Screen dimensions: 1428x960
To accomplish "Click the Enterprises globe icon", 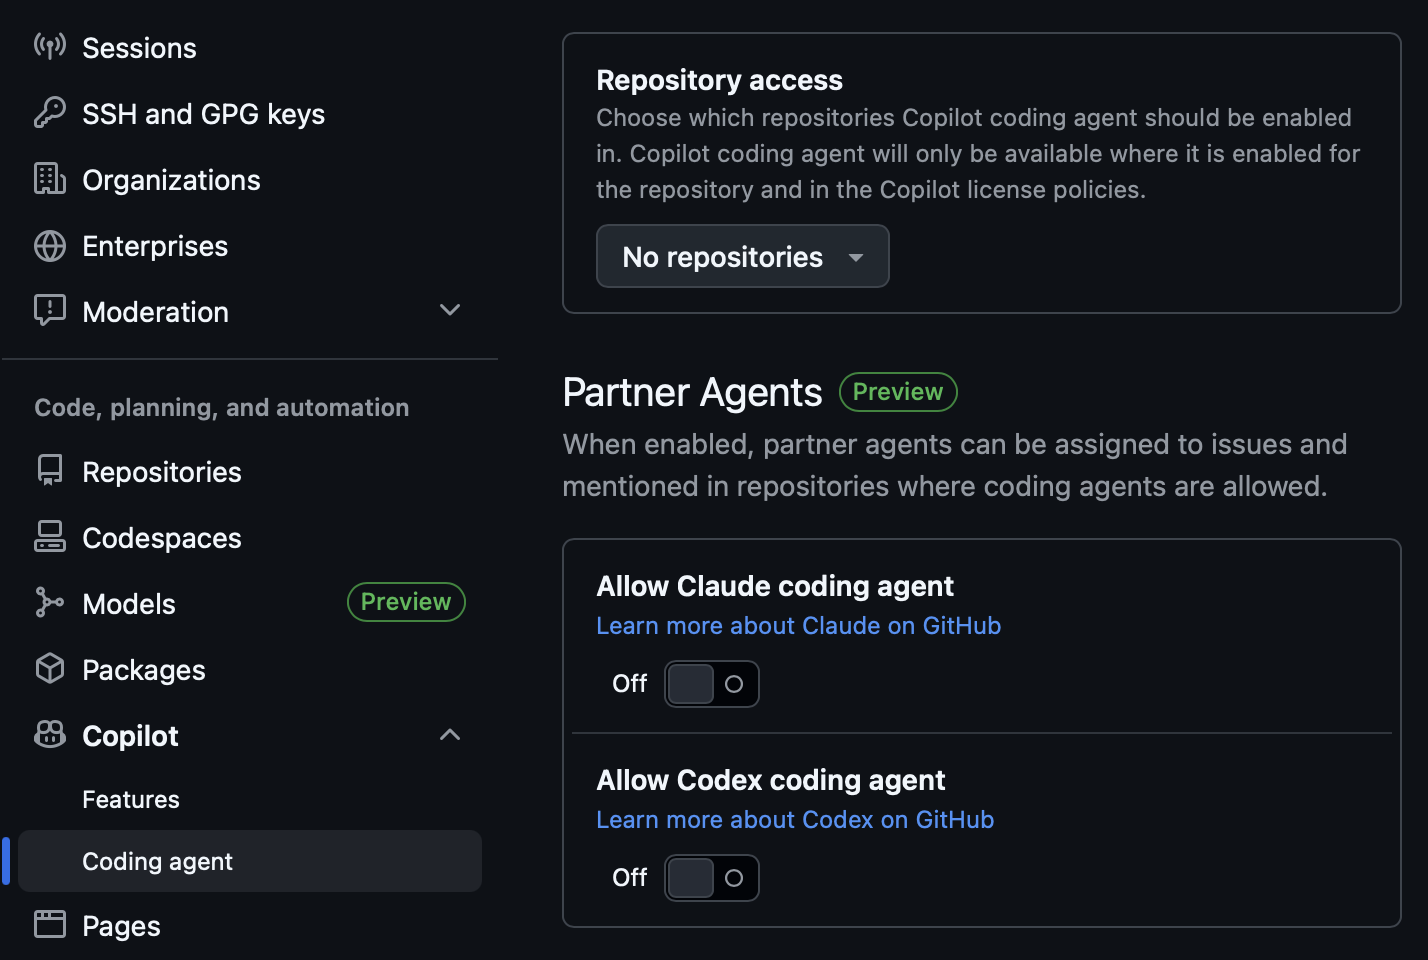I will (49, 246).
